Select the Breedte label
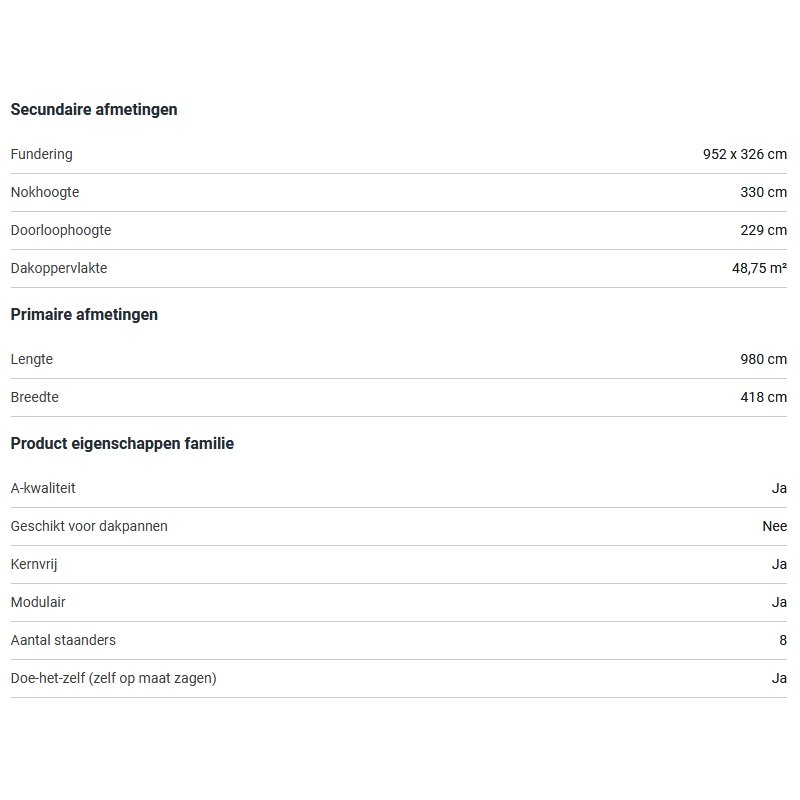This screenshot has height=800, width=800. pos(35,398)
